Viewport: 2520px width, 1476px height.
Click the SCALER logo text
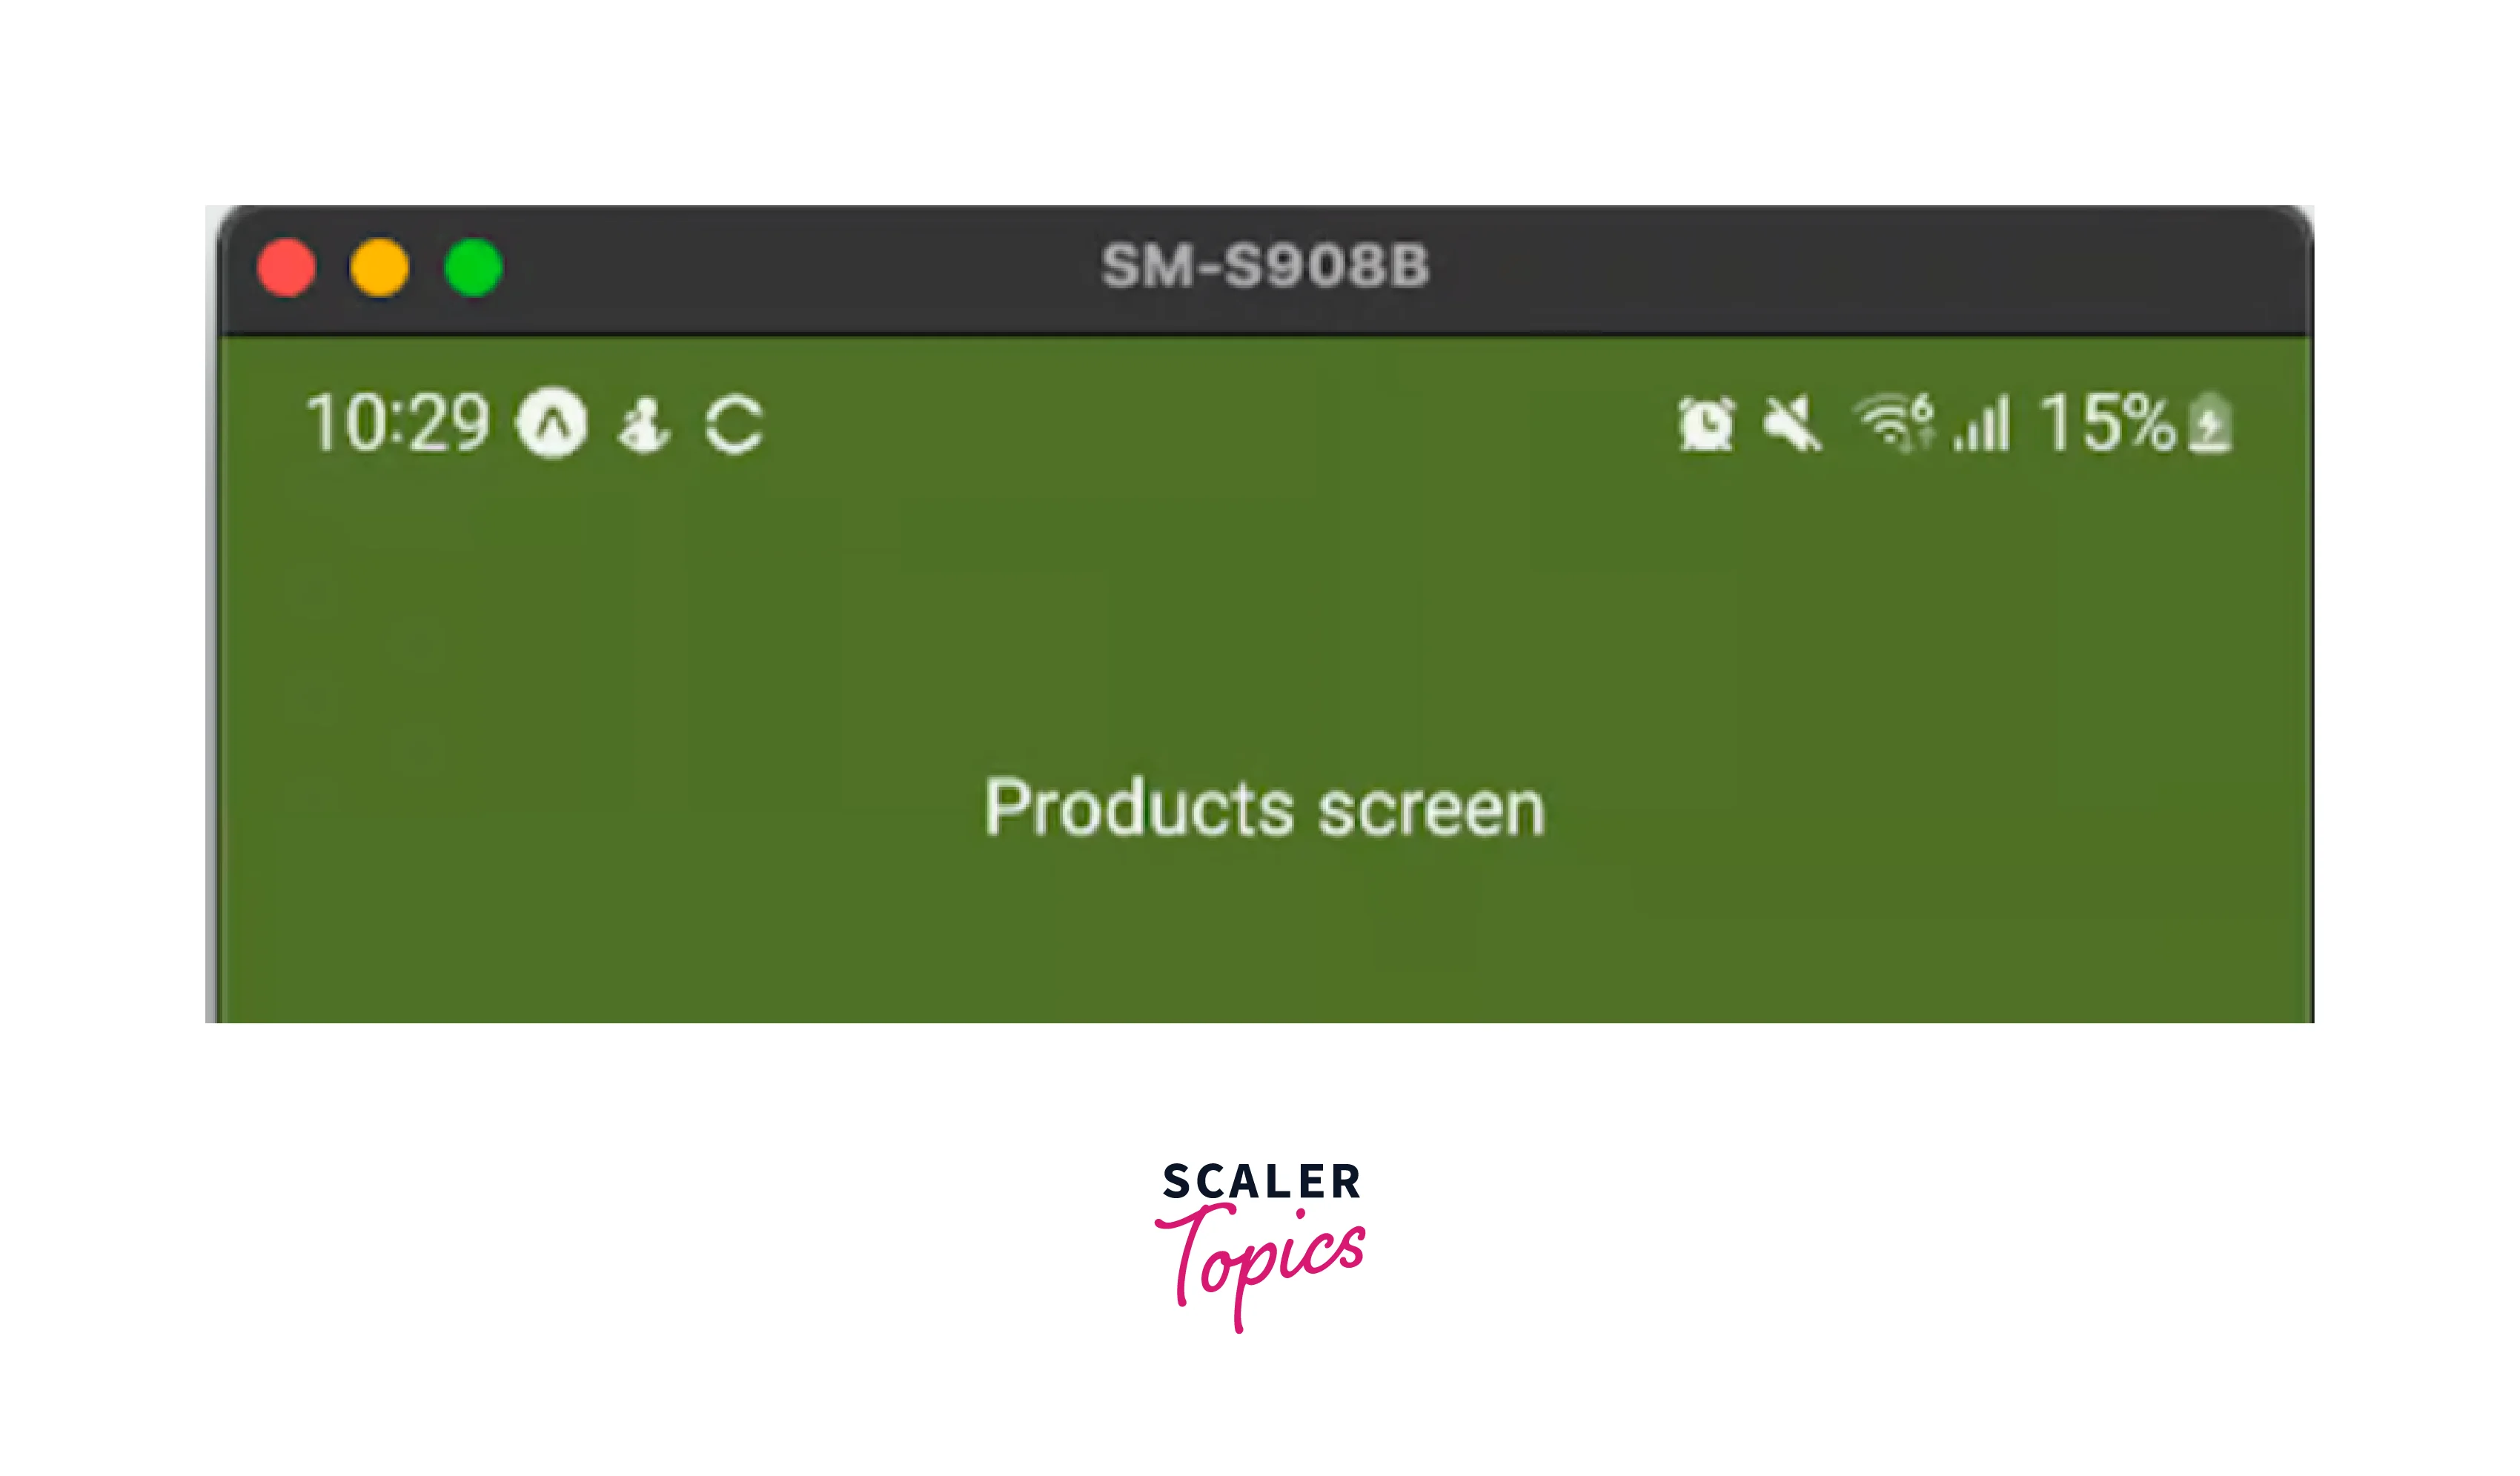1261,1182
